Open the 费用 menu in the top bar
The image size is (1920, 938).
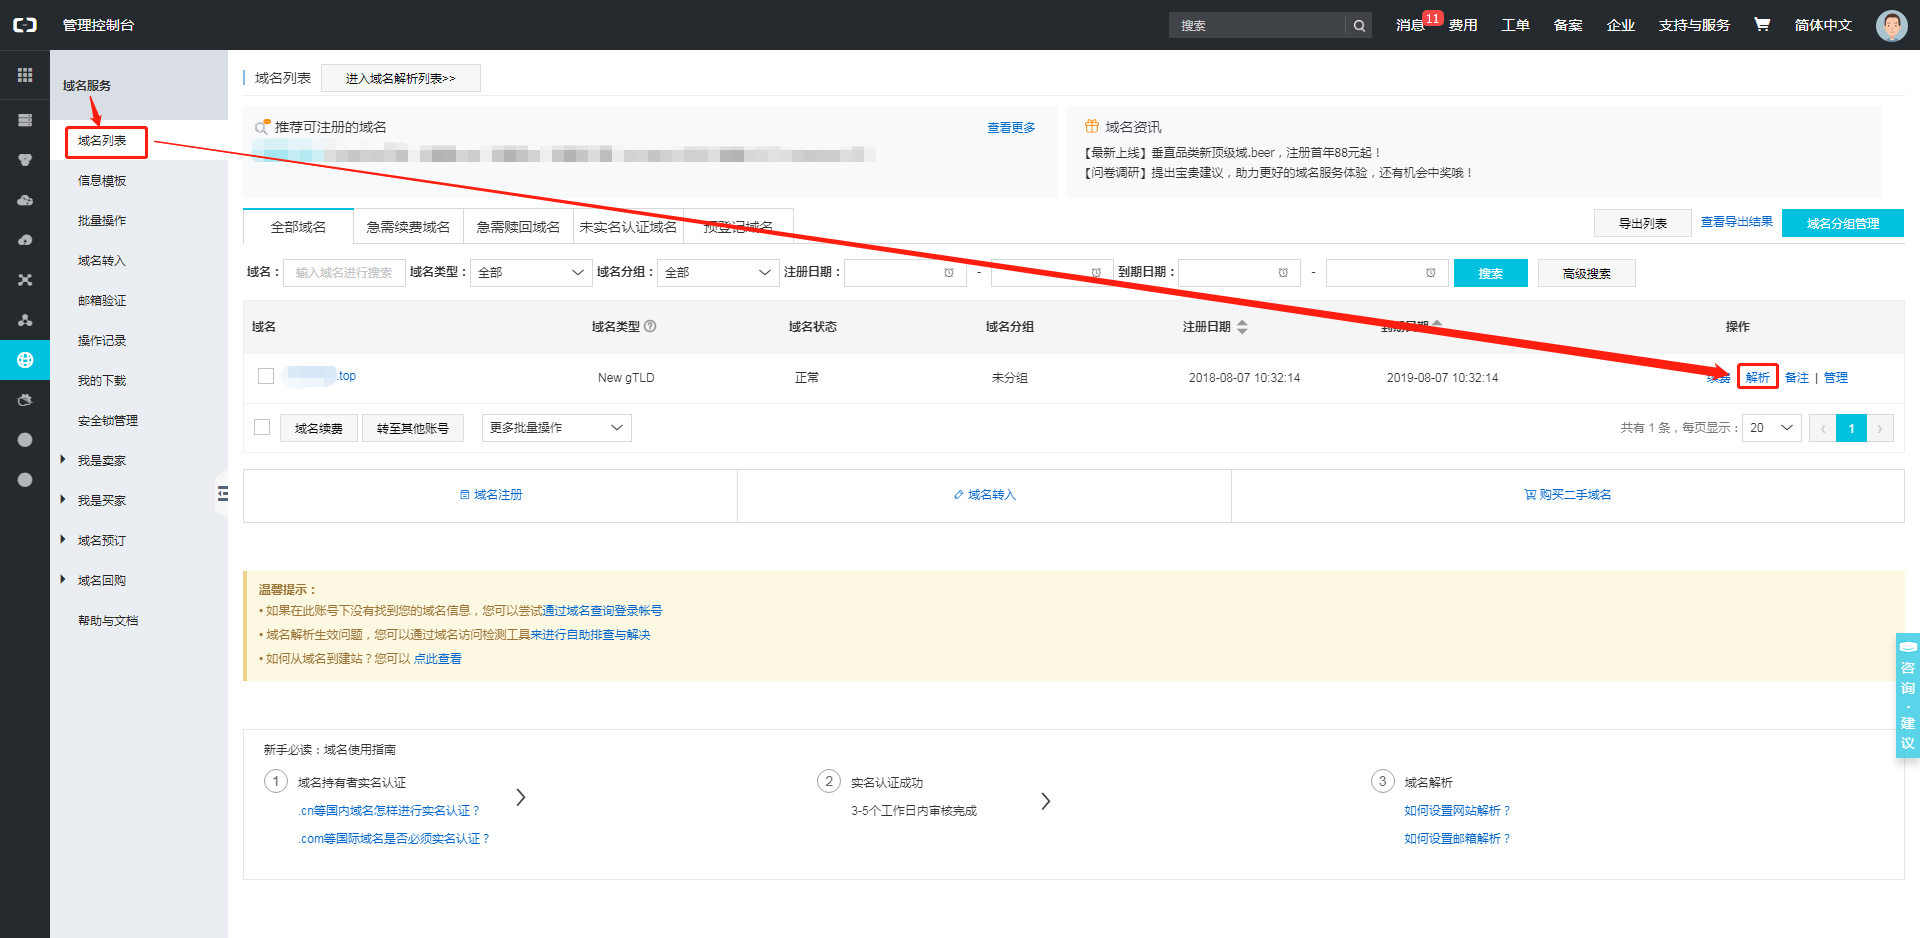[1462, 25]
